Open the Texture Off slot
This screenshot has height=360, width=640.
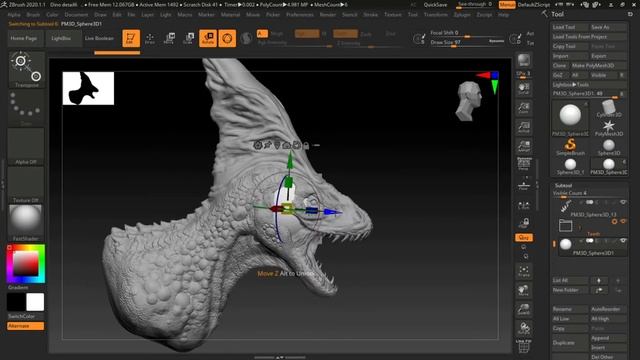(x=26, y=184)
